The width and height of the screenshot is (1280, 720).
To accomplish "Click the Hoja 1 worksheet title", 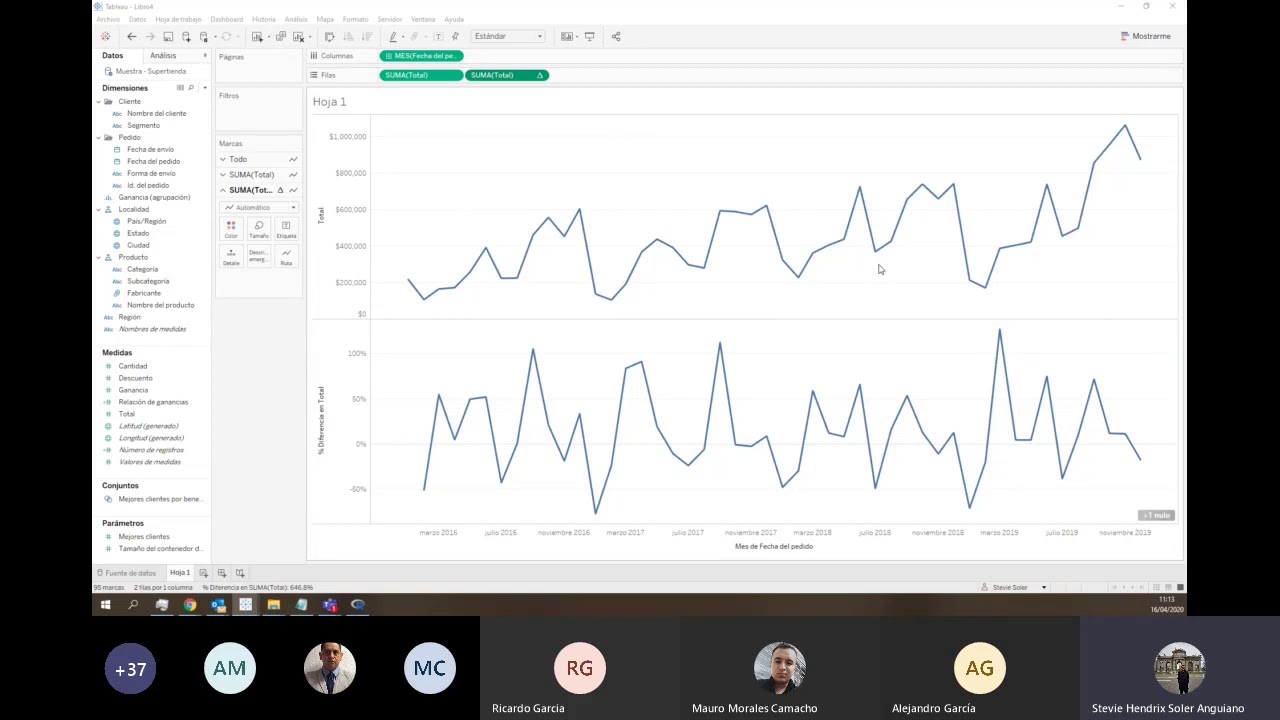I will pyautogui.click(x=329, y=102).
